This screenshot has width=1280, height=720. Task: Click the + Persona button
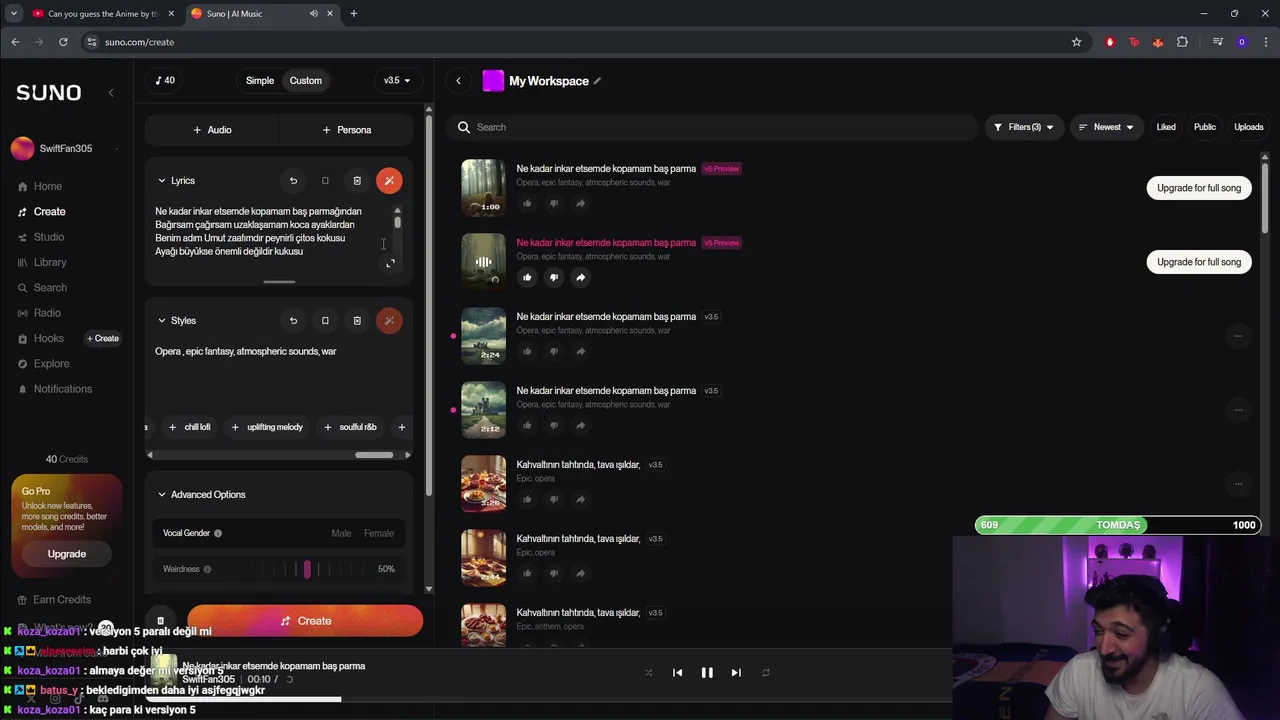tap(346, 130)
